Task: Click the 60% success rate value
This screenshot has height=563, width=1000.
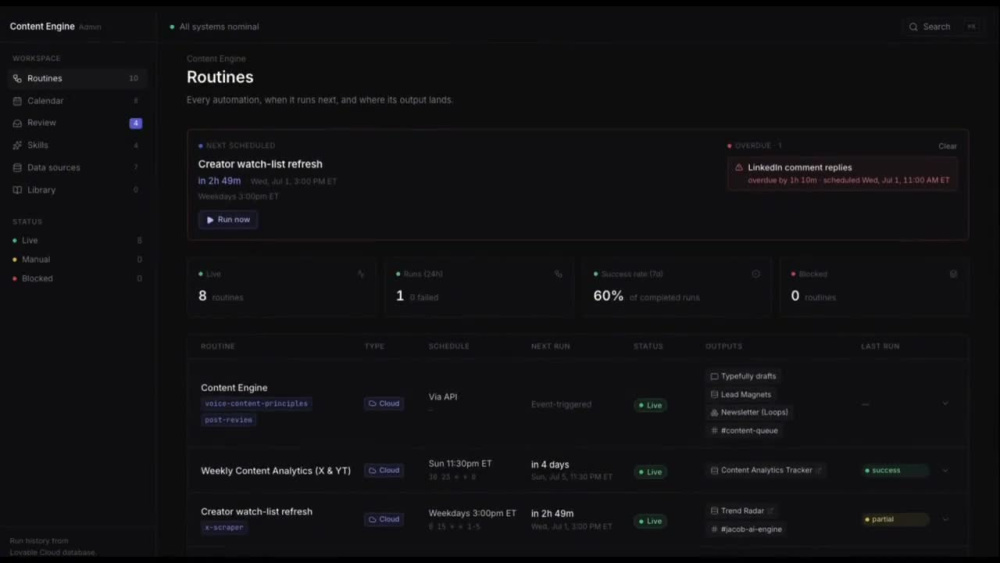Action: pos(608,296)
